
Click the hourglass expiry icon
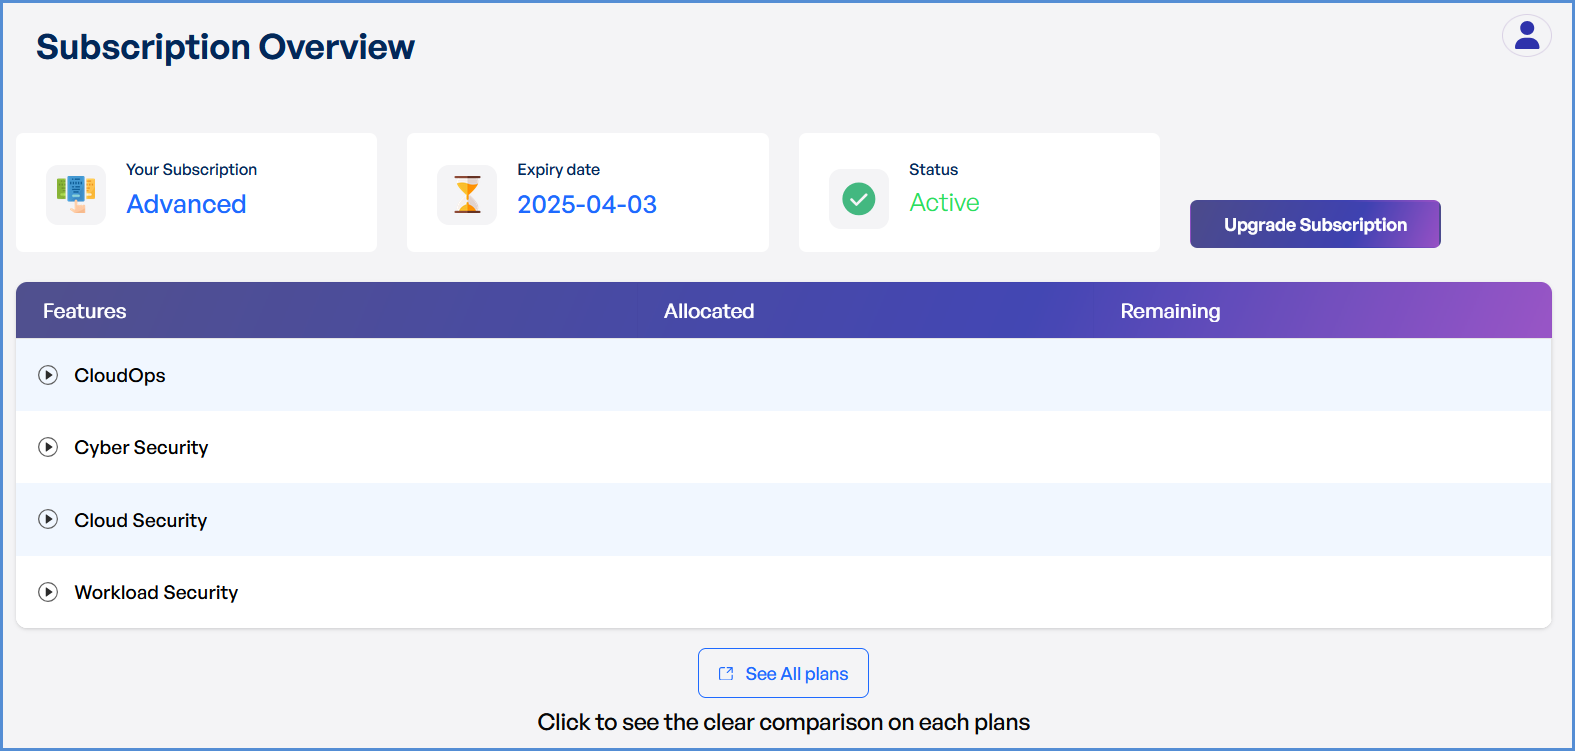coord(467,194)
